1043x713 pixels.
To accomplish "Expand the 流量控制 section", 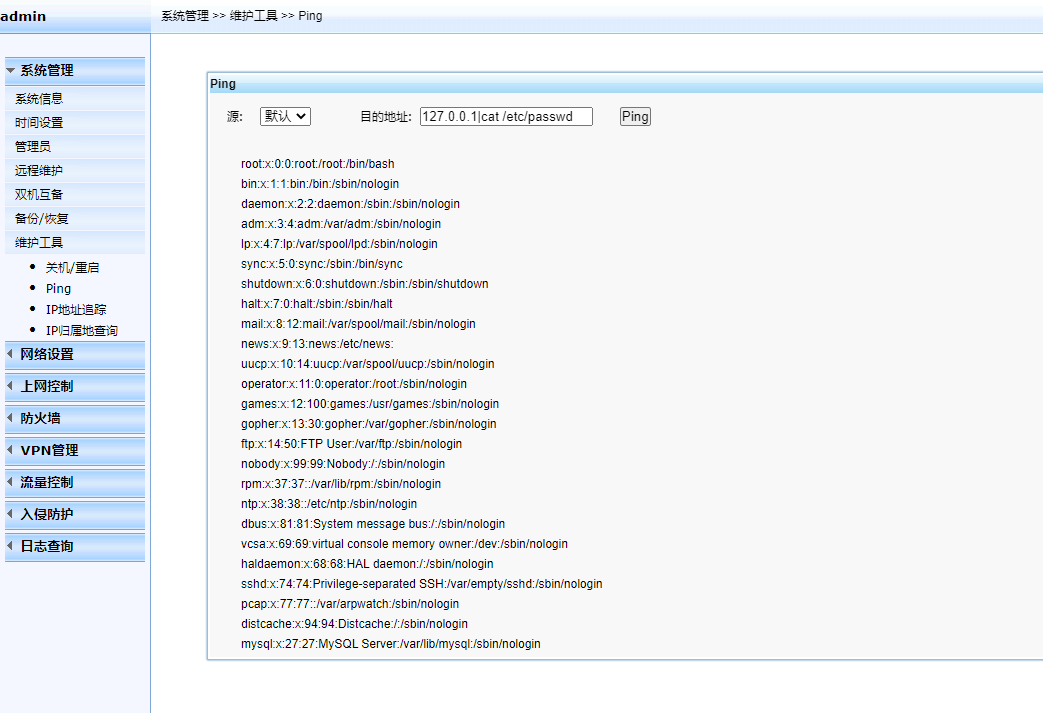I will (x=74, y=482).
